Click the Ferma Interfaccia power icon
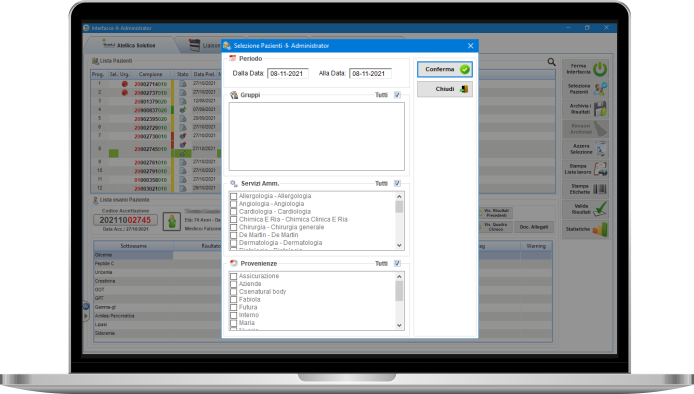 (600, 69)
